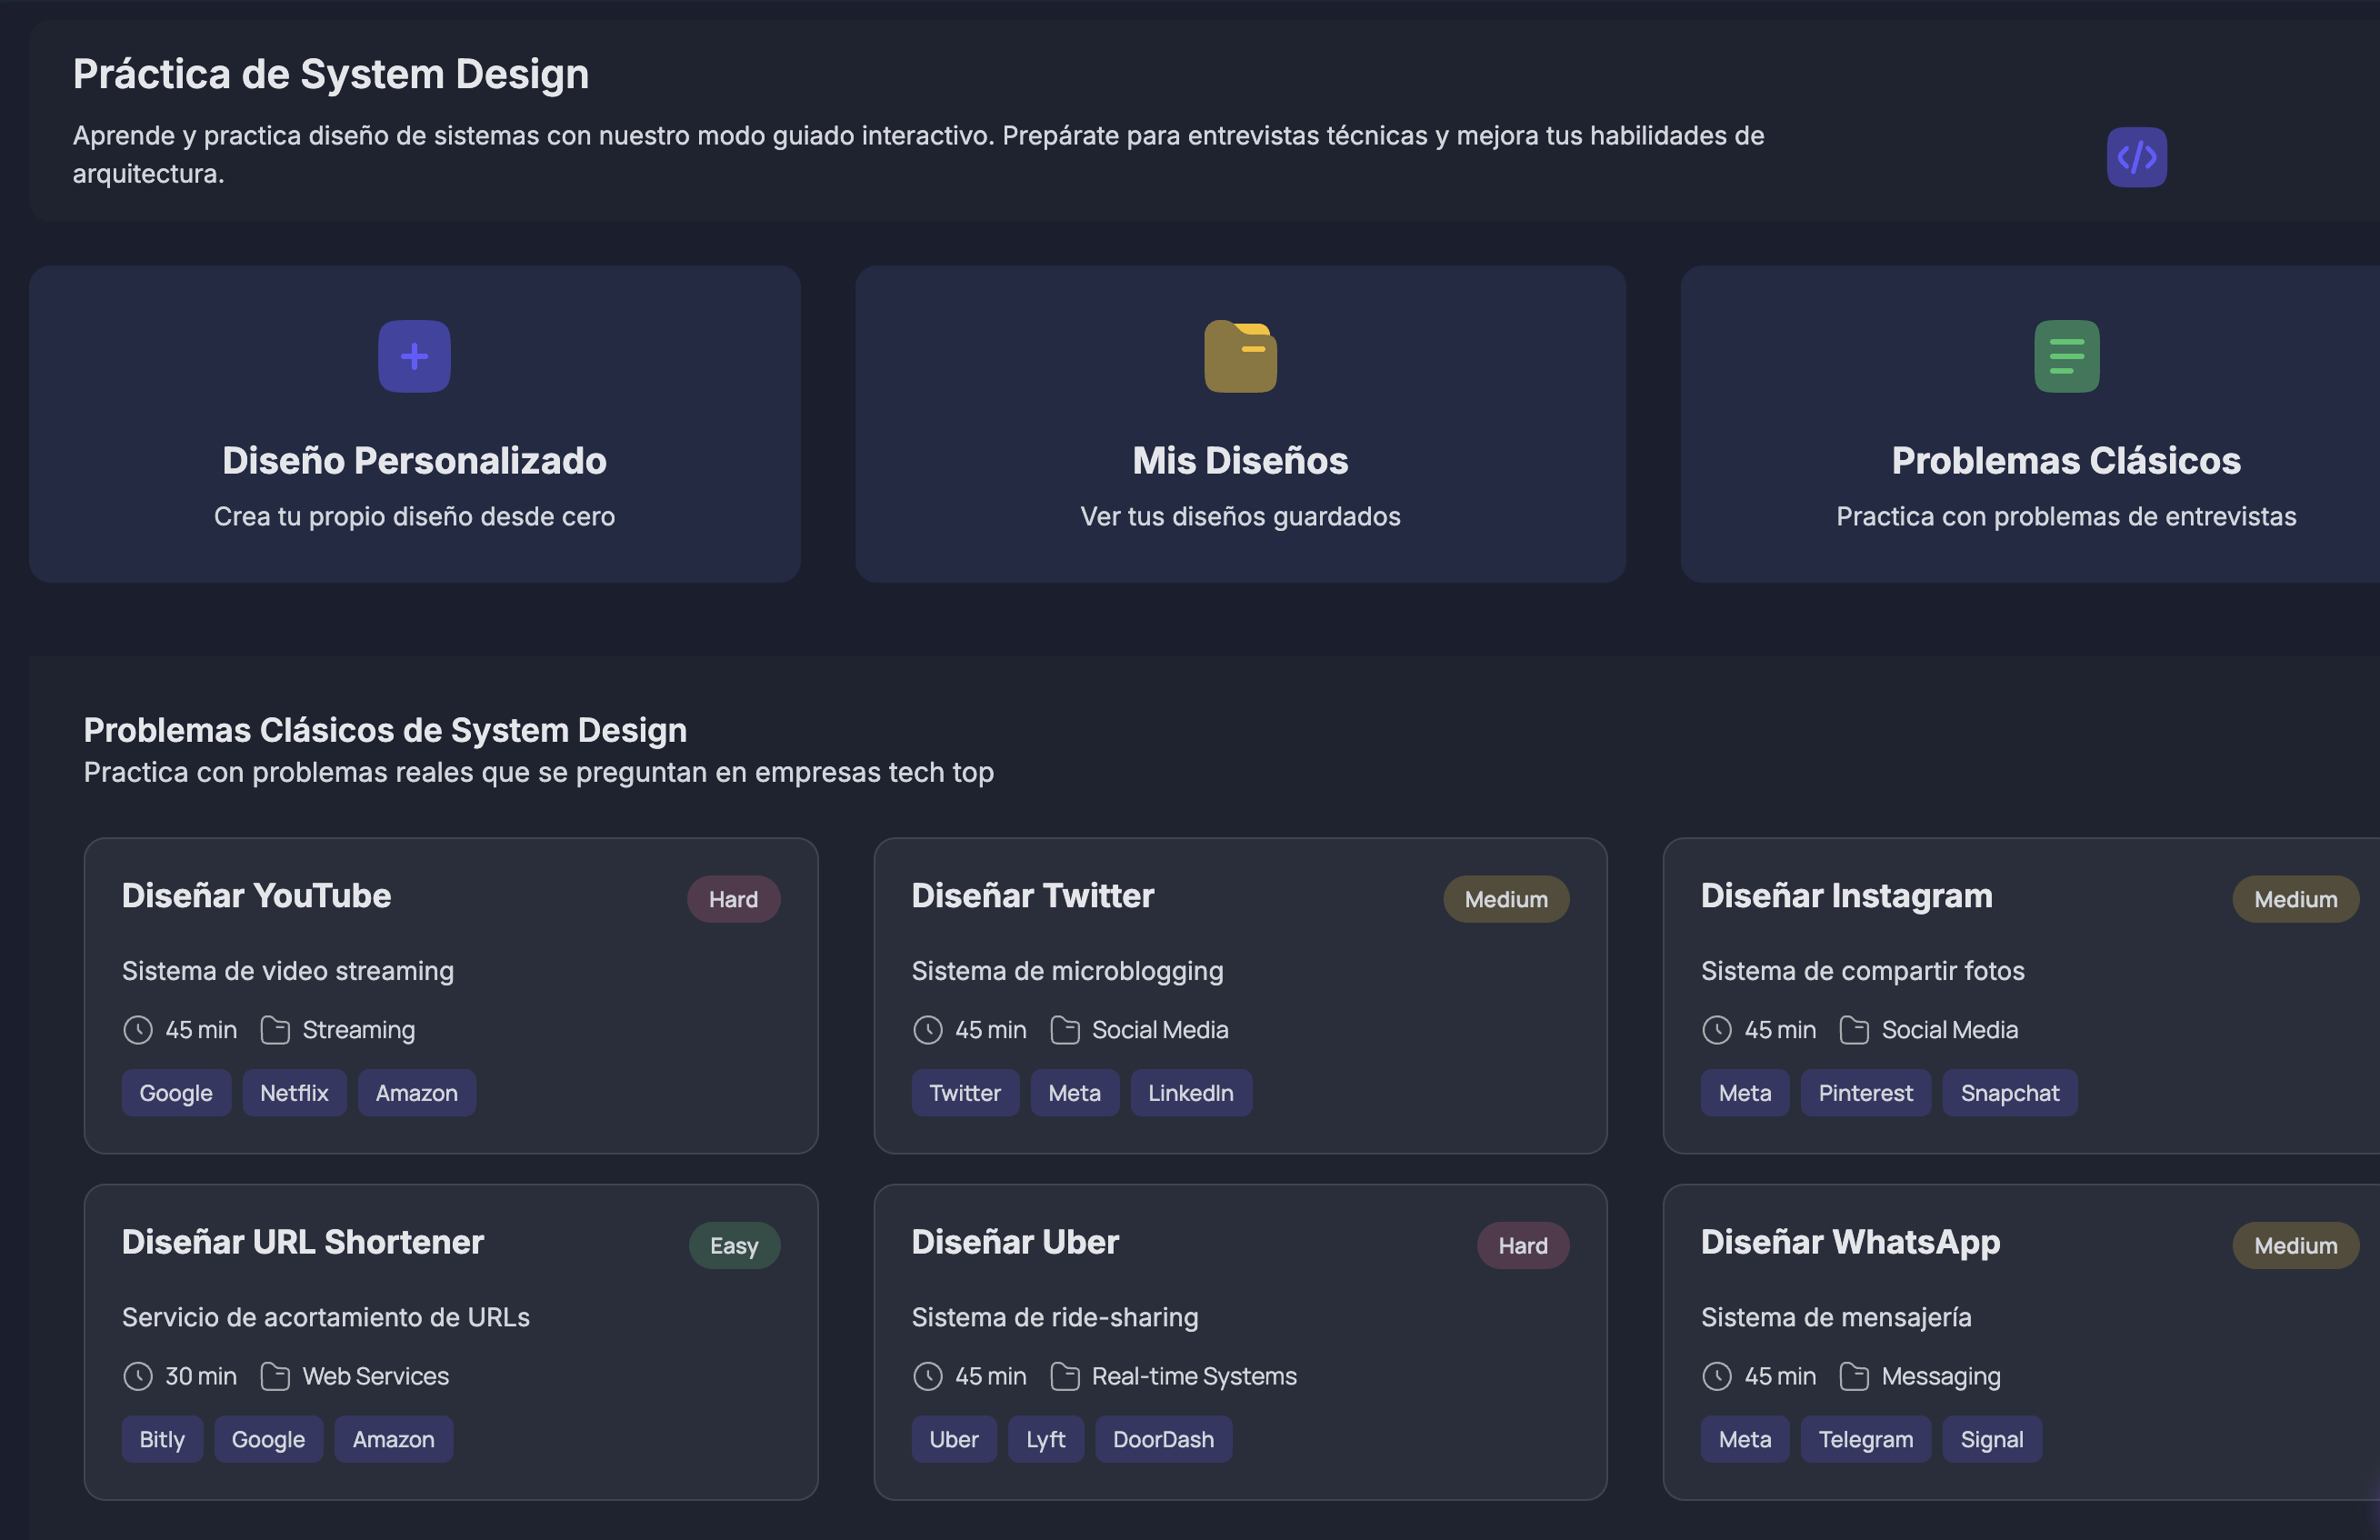Click the green list icon on Problemas Clásicos
This screenshot has height=1540, width=2380.
(x=2066, y=356)
